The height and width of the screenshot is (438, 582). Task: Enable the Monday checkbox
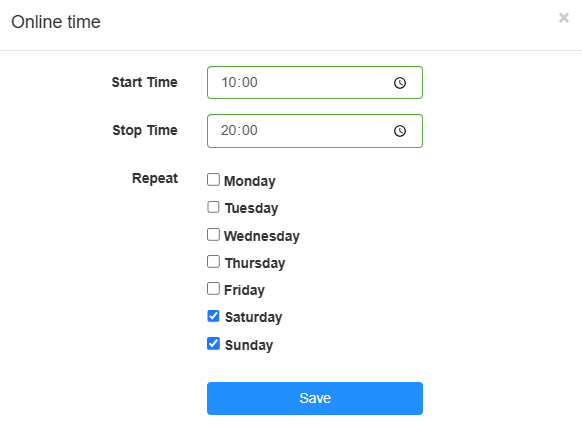[213, 180]
